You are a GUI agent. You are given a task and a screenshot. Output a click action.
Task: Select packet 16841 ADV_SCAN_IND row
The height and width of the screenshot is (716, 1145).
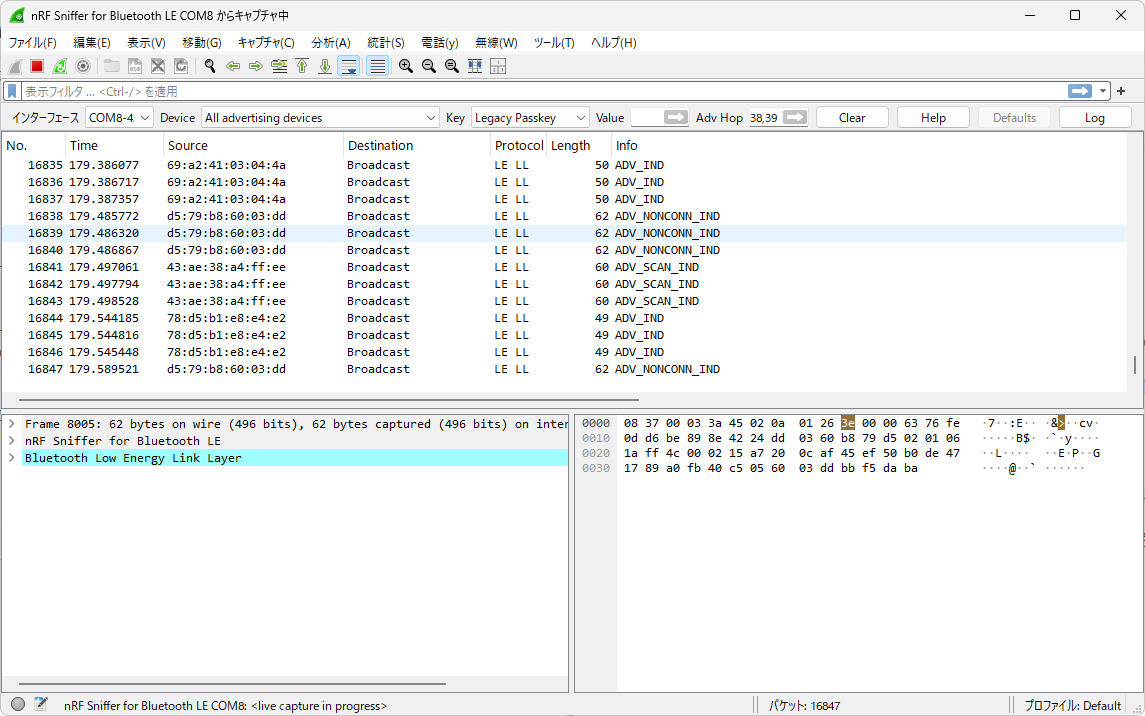[x=564, y=267]
